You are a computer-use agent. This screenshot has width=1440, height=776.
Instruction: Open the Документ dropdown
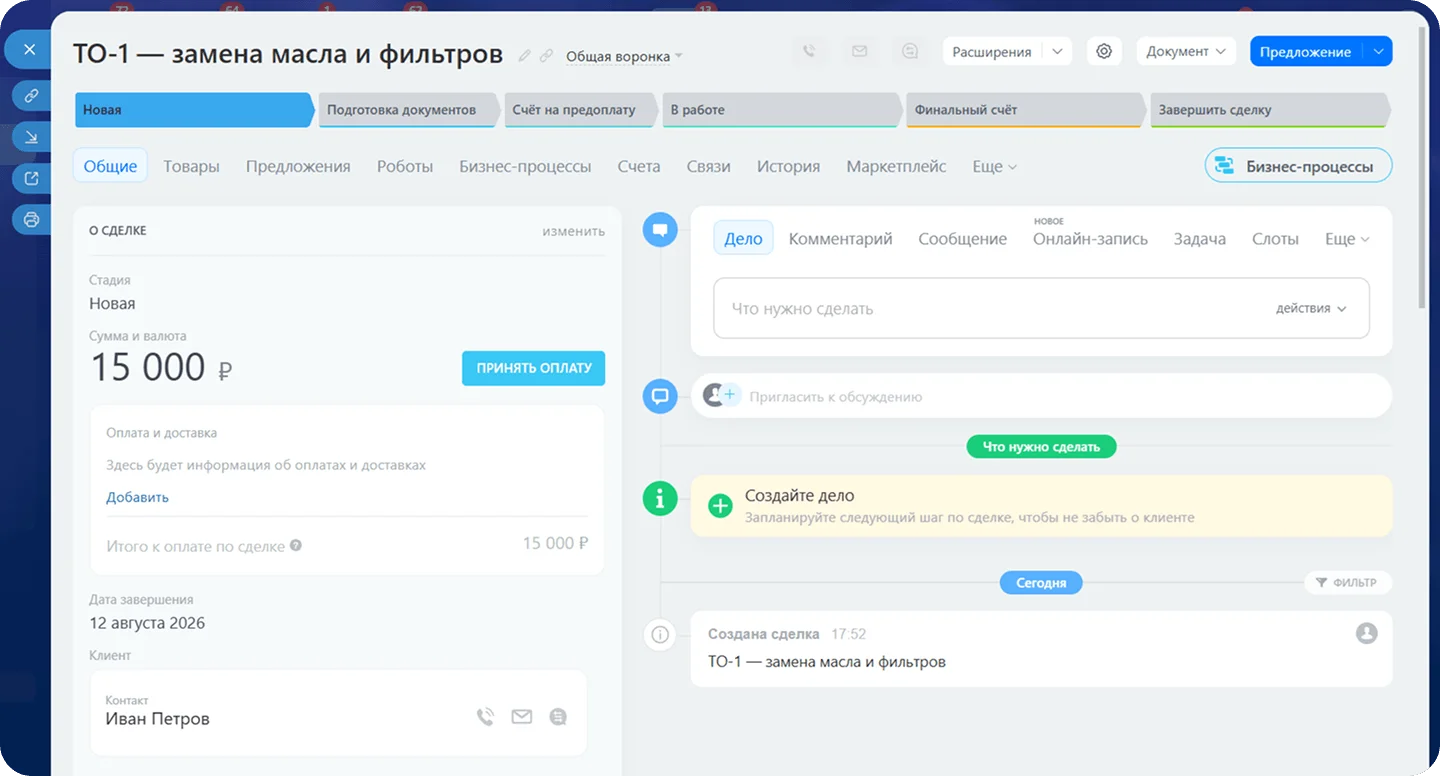pos(1186,52)
